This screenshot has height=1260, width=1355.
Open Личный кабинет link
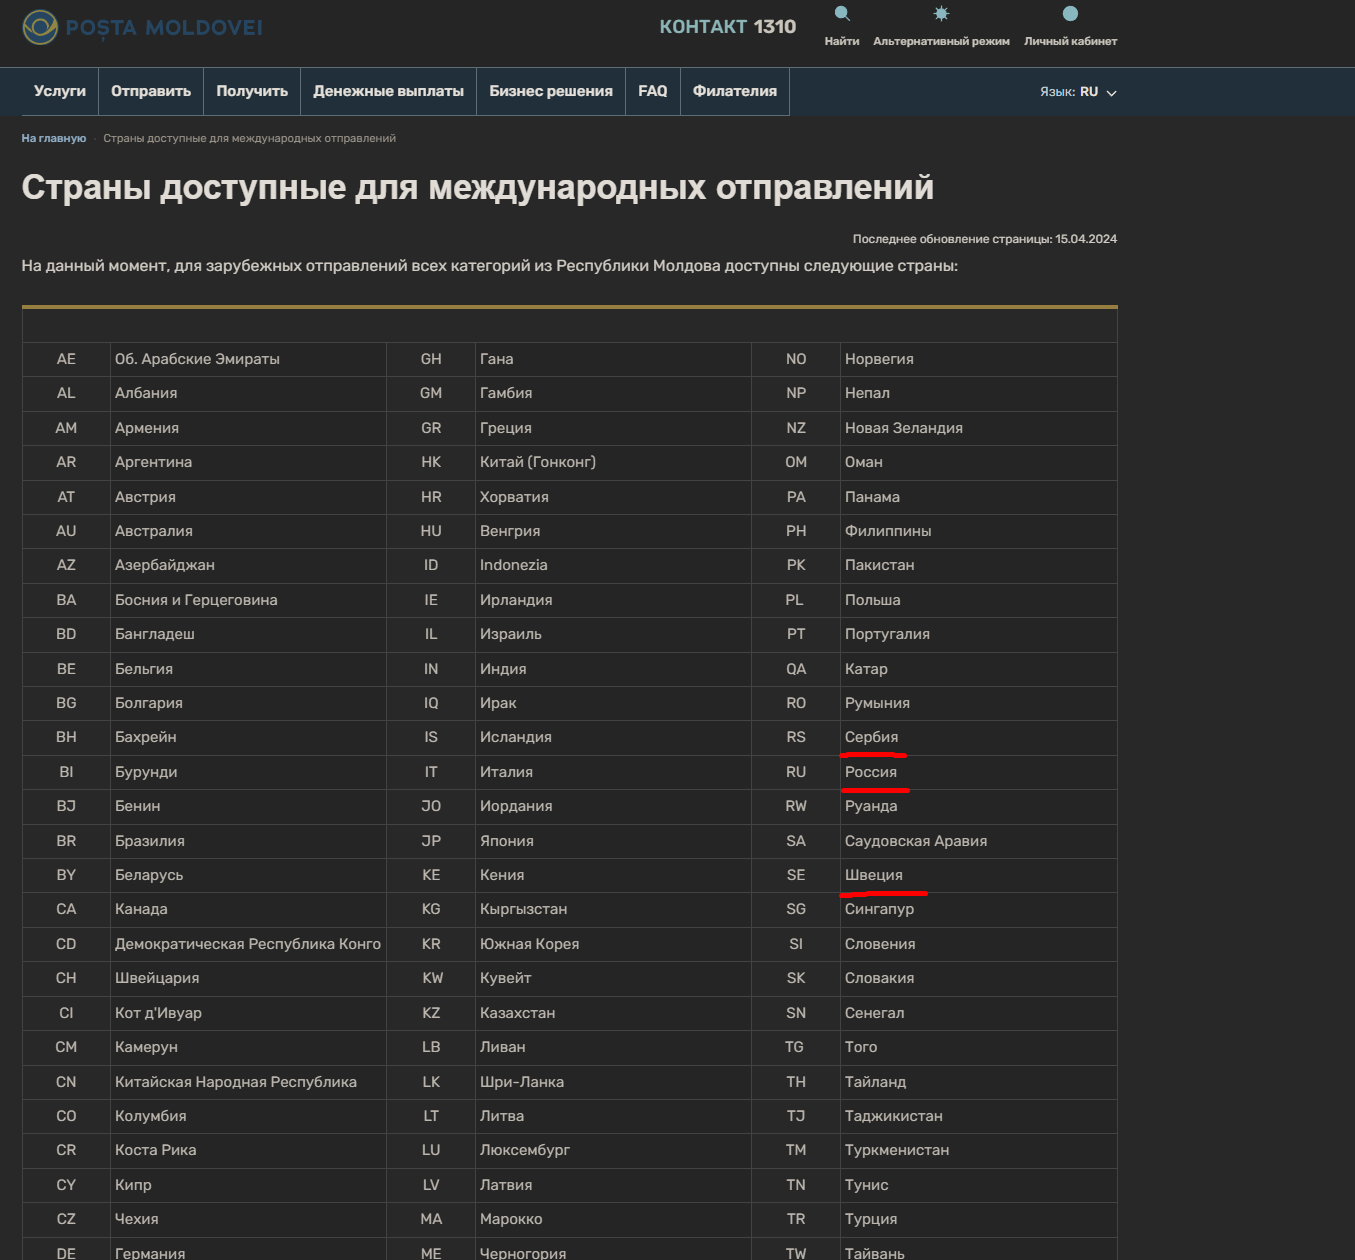[1070, 41]
